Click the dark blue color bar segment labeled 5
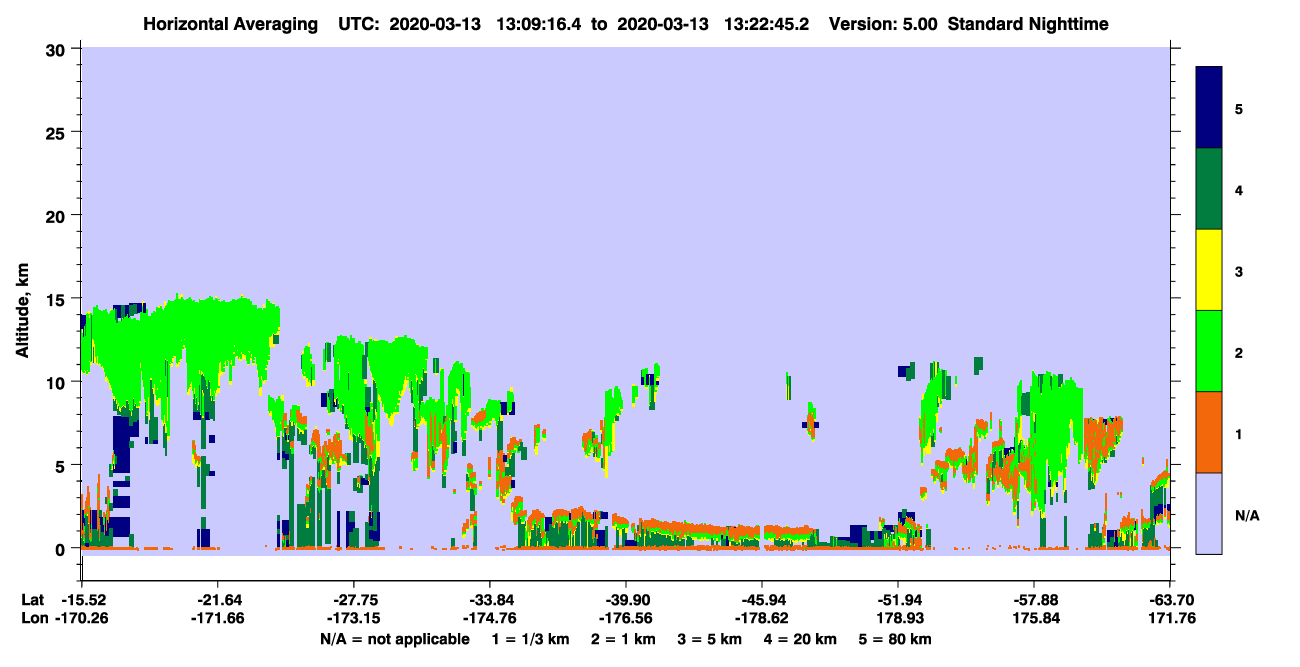The image size is (1300, 667). point(1209,108)
